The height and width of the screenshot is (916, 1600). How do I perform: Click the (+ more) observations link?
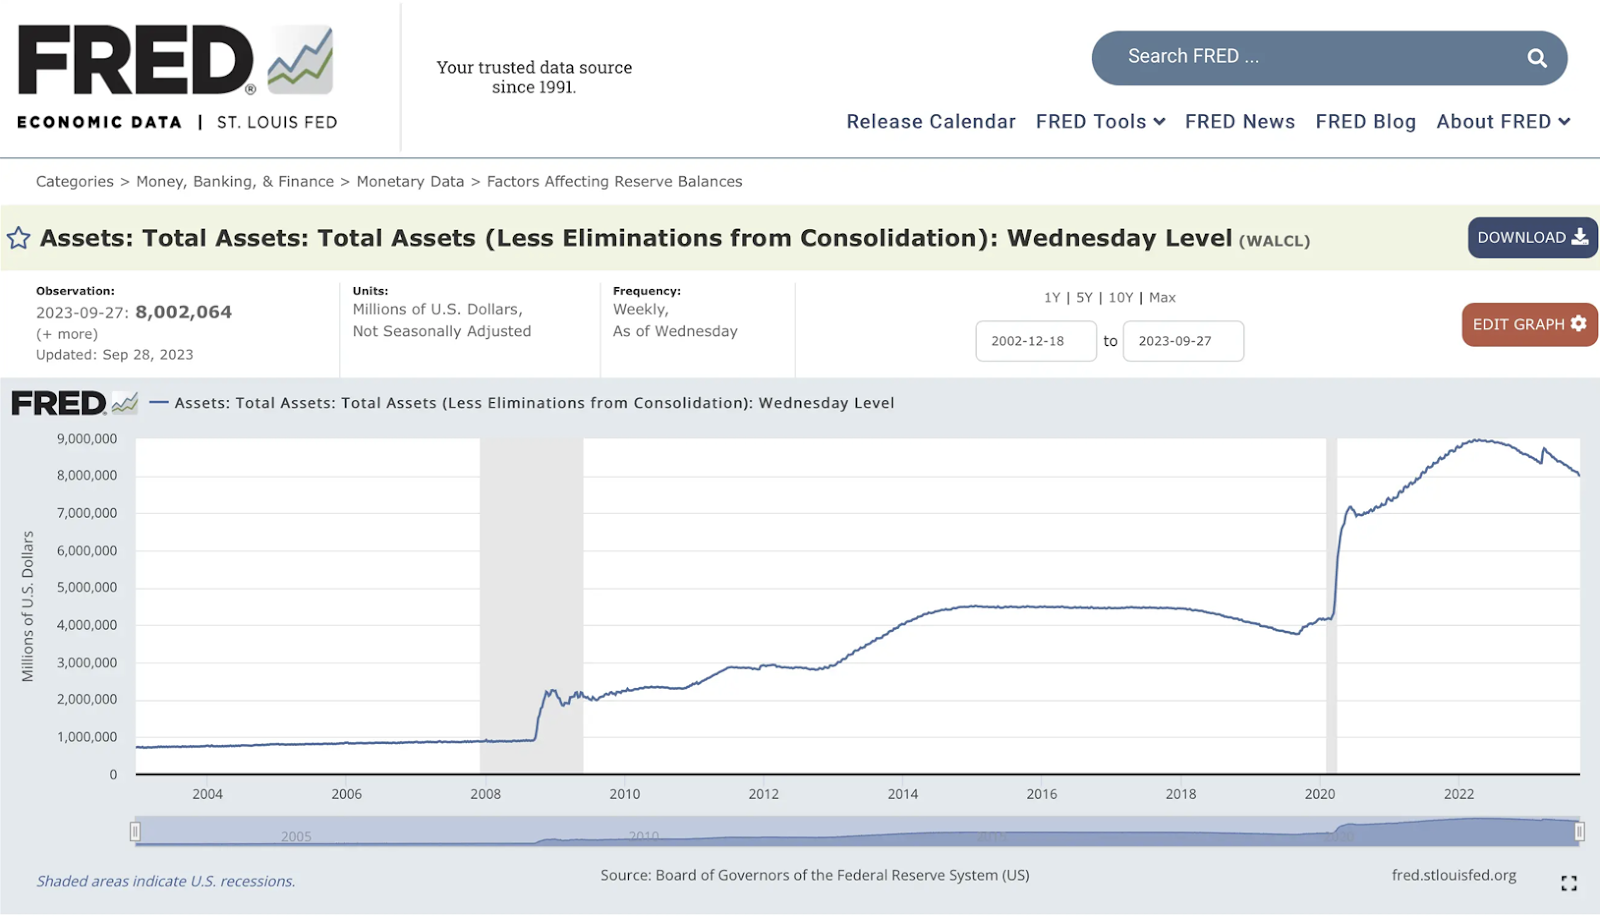67,334
